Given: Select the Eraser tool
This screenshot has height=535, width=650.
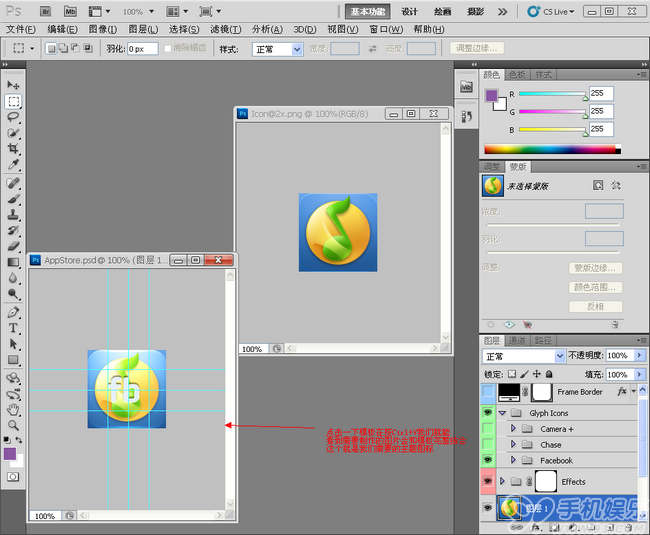Looking at the screenshot, I should point(13,246).
